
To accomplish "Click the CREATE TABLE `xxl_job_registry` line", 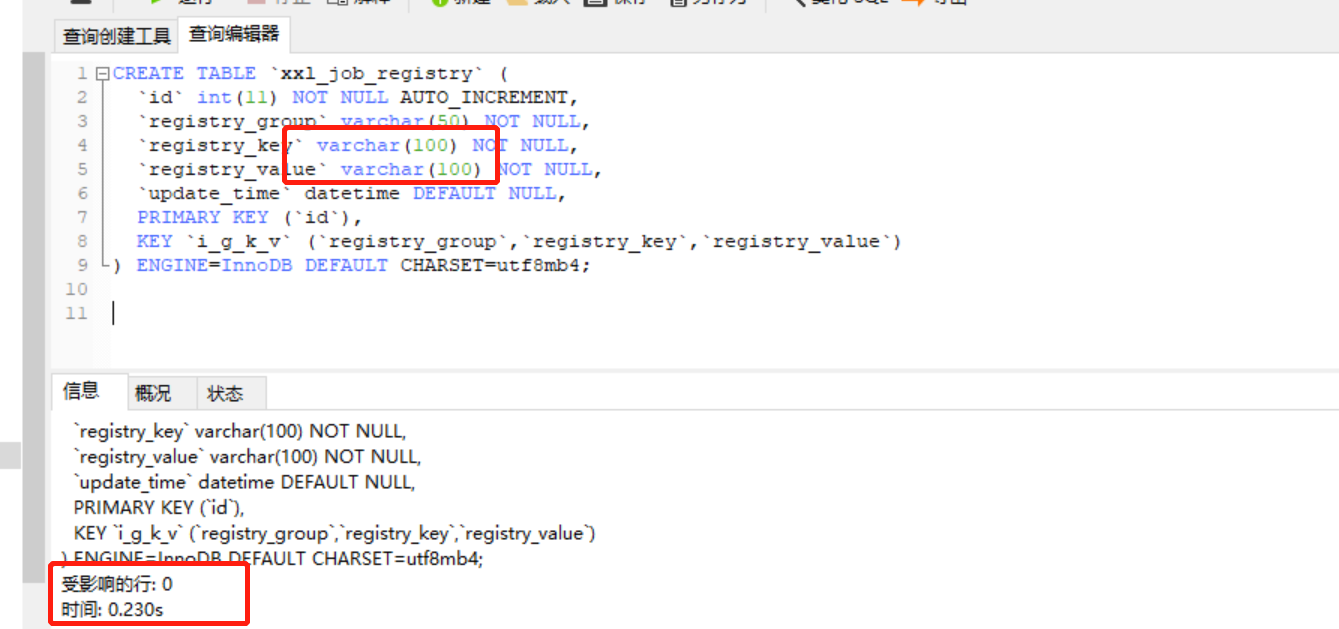I will pyautogui.click(x=311, y=73).
